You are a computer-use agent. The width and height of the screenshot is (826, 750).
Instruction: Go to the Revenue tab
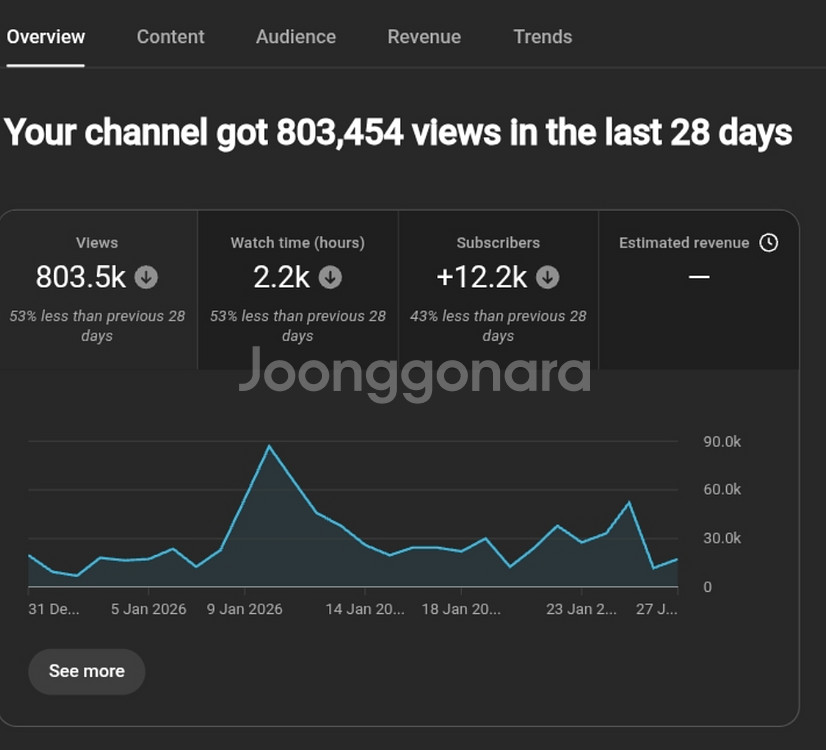(x=424, y=37)
